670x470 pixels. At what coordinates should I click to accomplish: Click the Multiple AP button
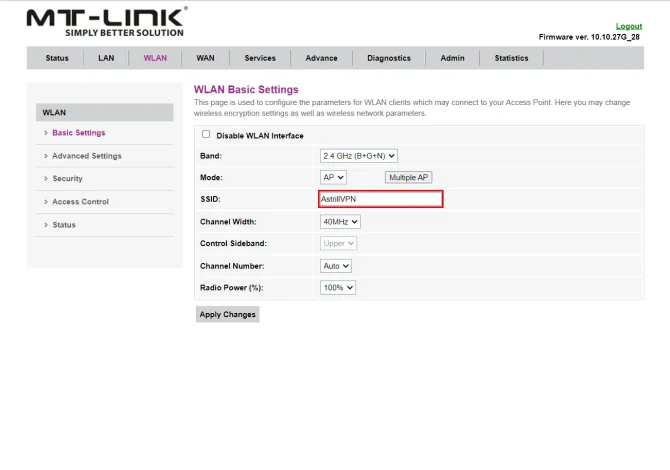point(409,177)
